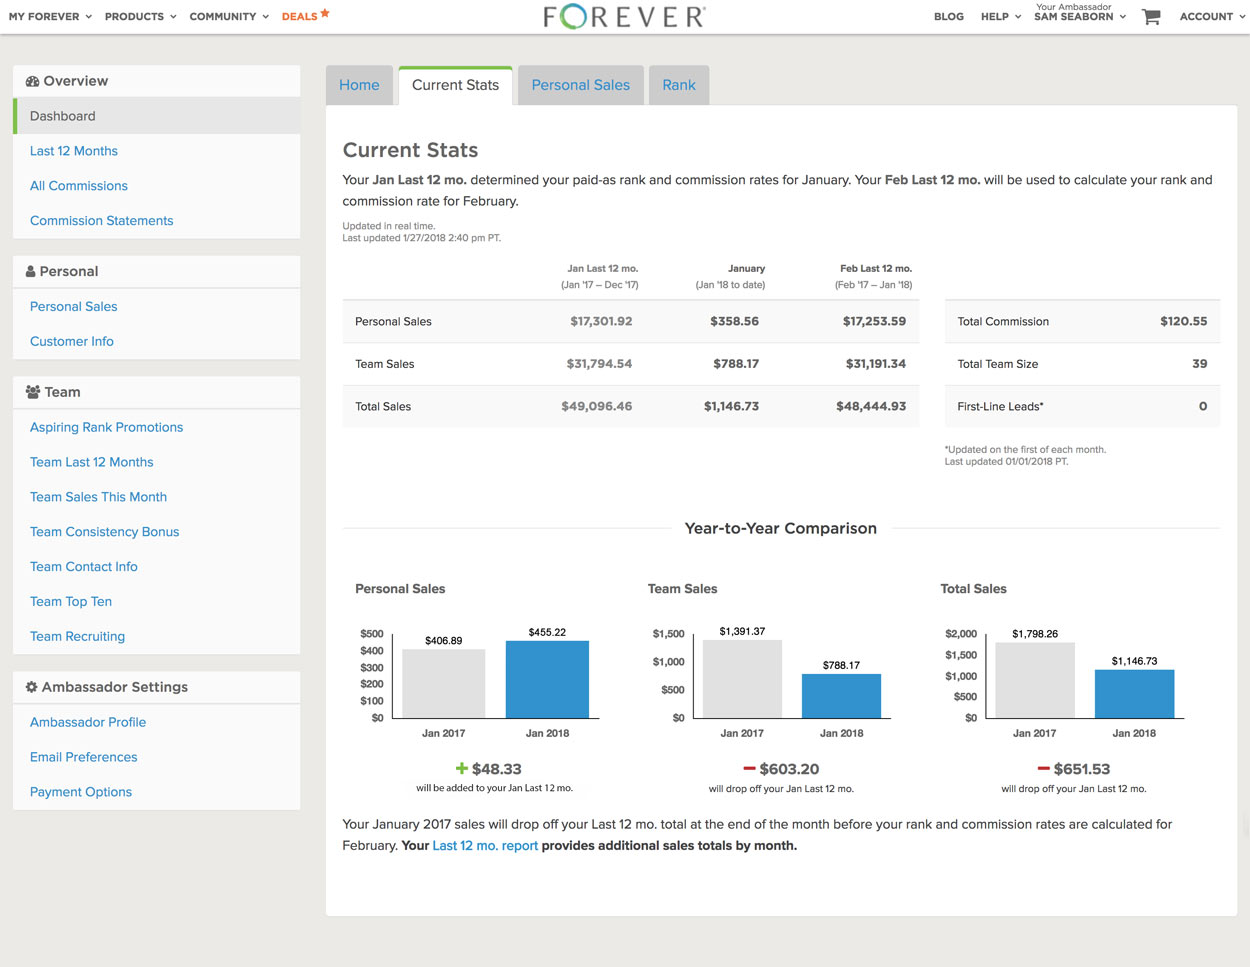Switch to the Personal Sales tab
The width and height of the screenshot is (1250, 967).
[580, 85]
